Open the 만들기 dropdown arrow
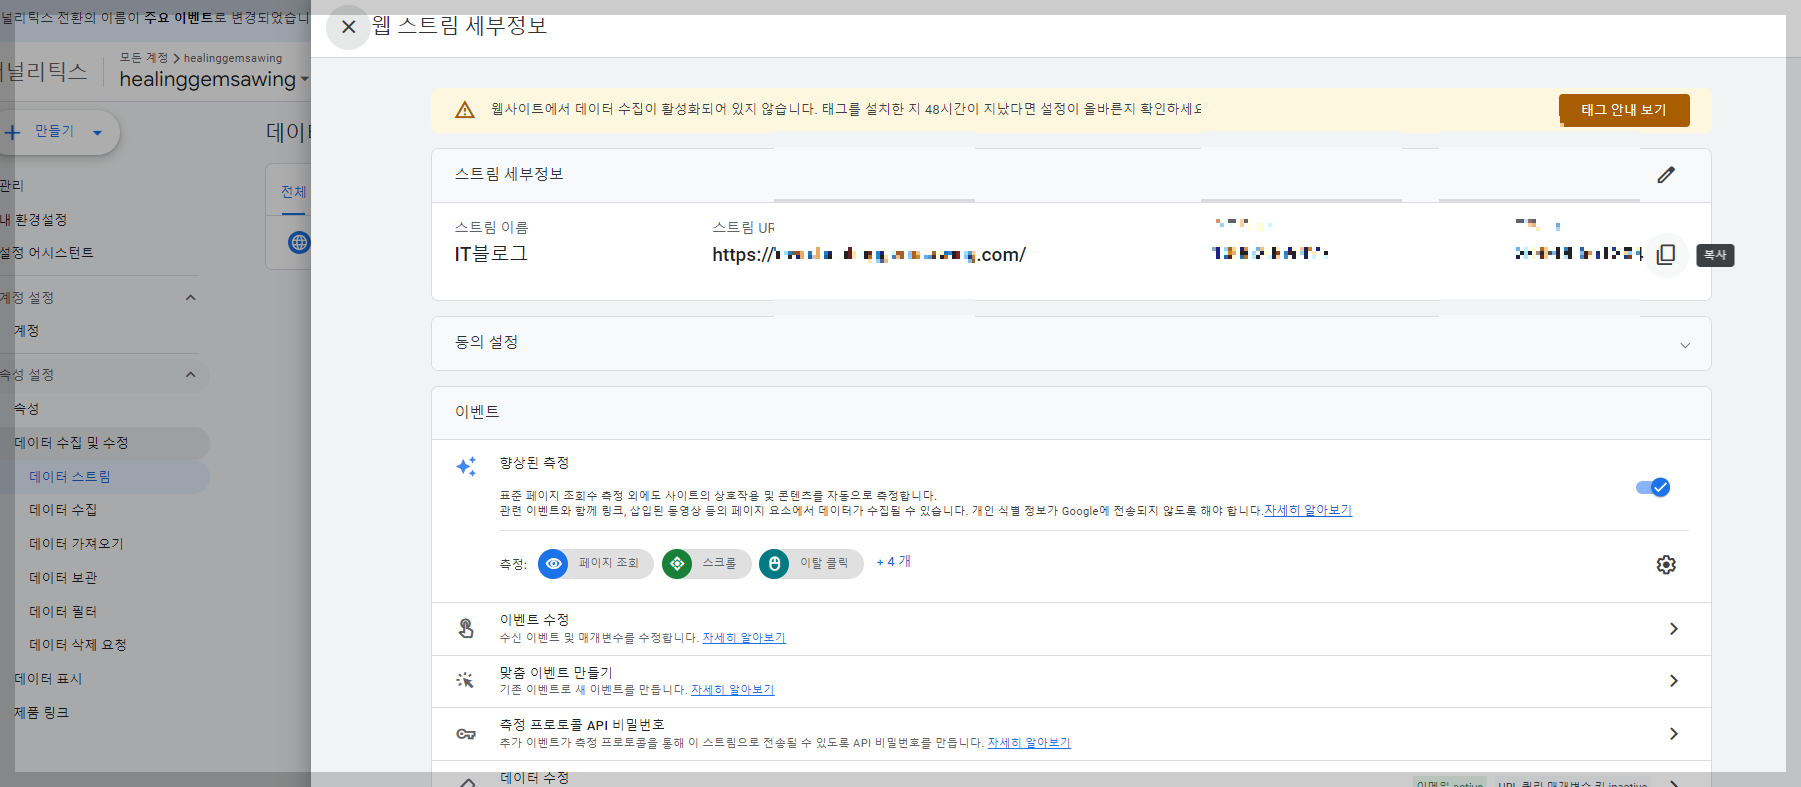Screen dimensions: 1801x787 click(x=97, y=132)
